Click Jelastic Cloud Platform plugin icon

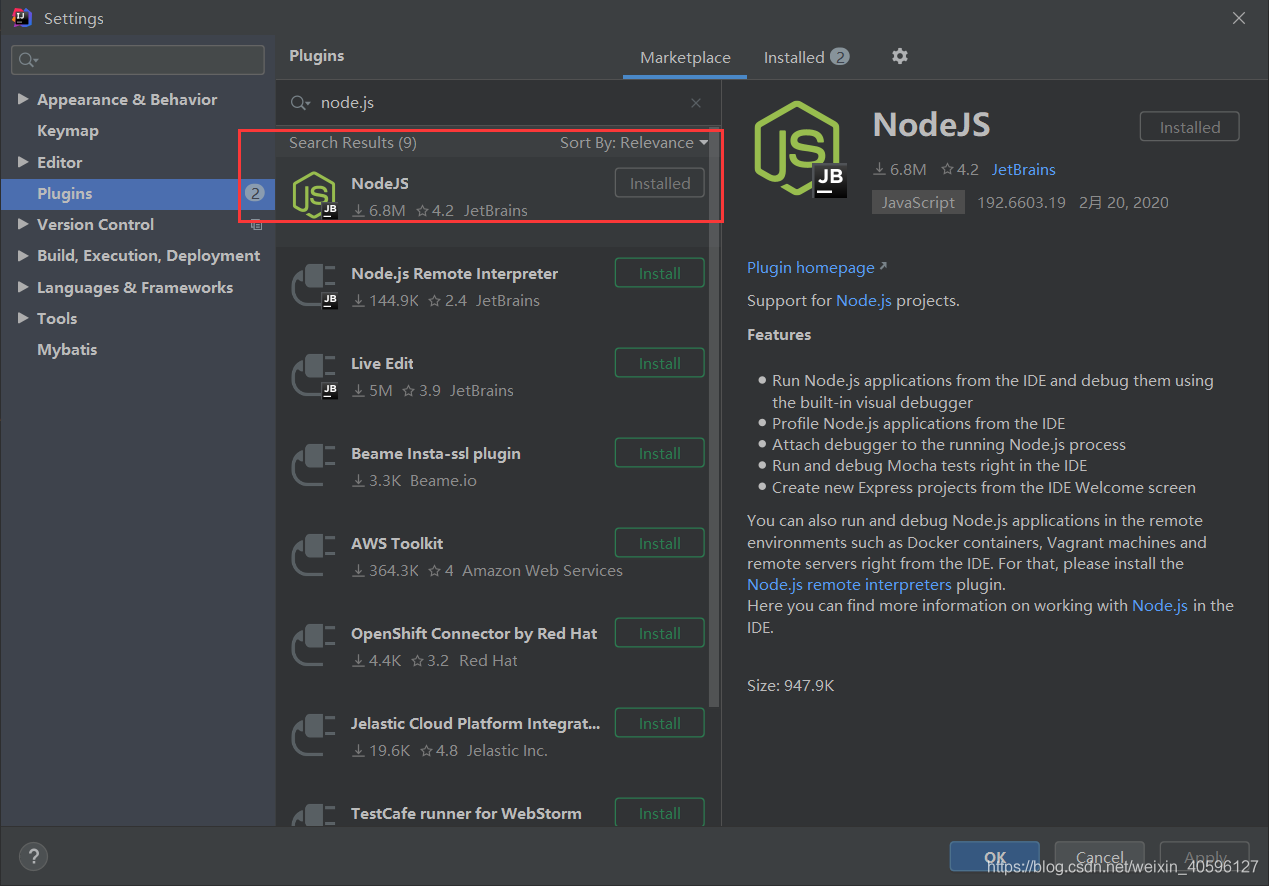(x=312, y=735)
